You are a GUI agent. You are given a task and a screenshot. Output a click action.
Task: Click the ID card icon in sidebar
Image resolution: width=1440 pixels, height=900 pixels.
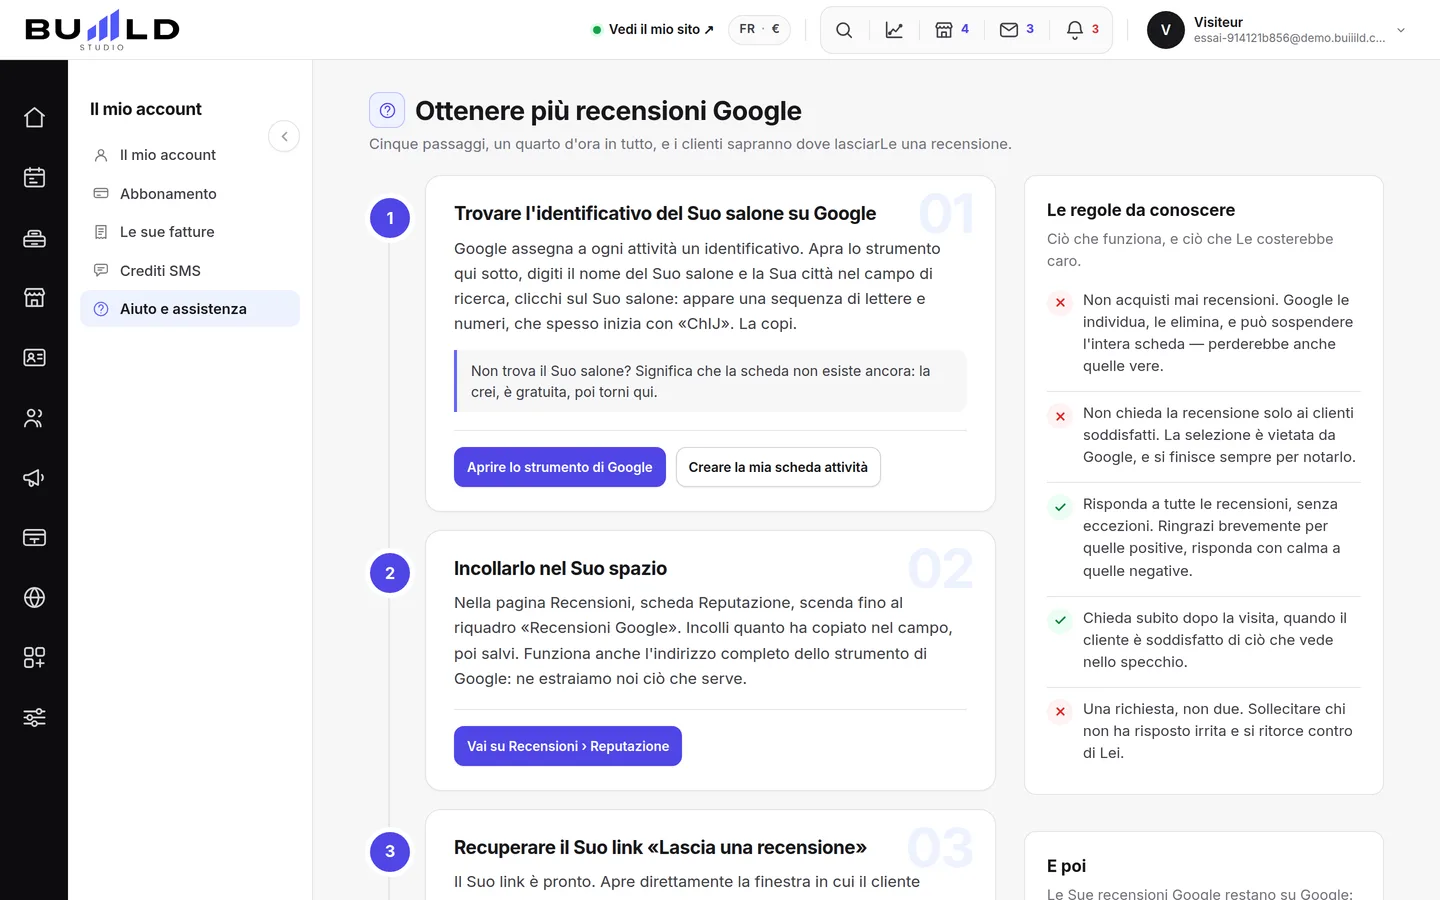(x=34, y=358)
